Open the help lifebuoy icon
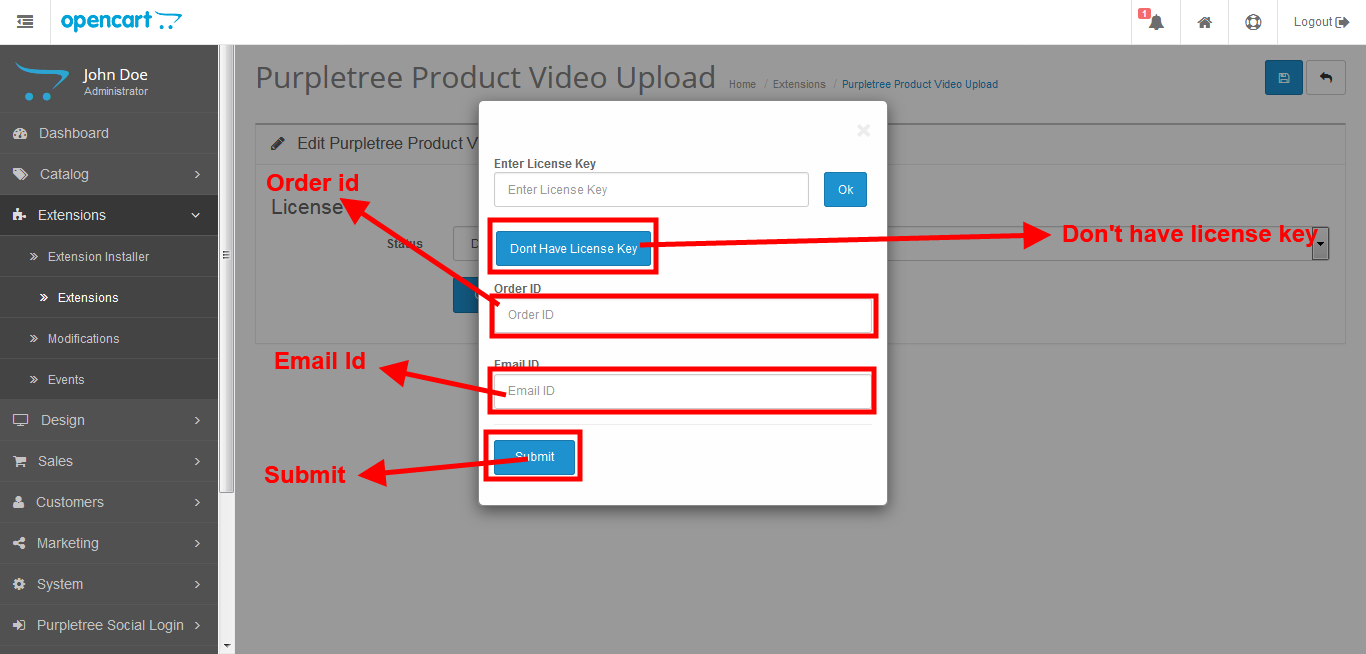 click(x=1253, y=22)
